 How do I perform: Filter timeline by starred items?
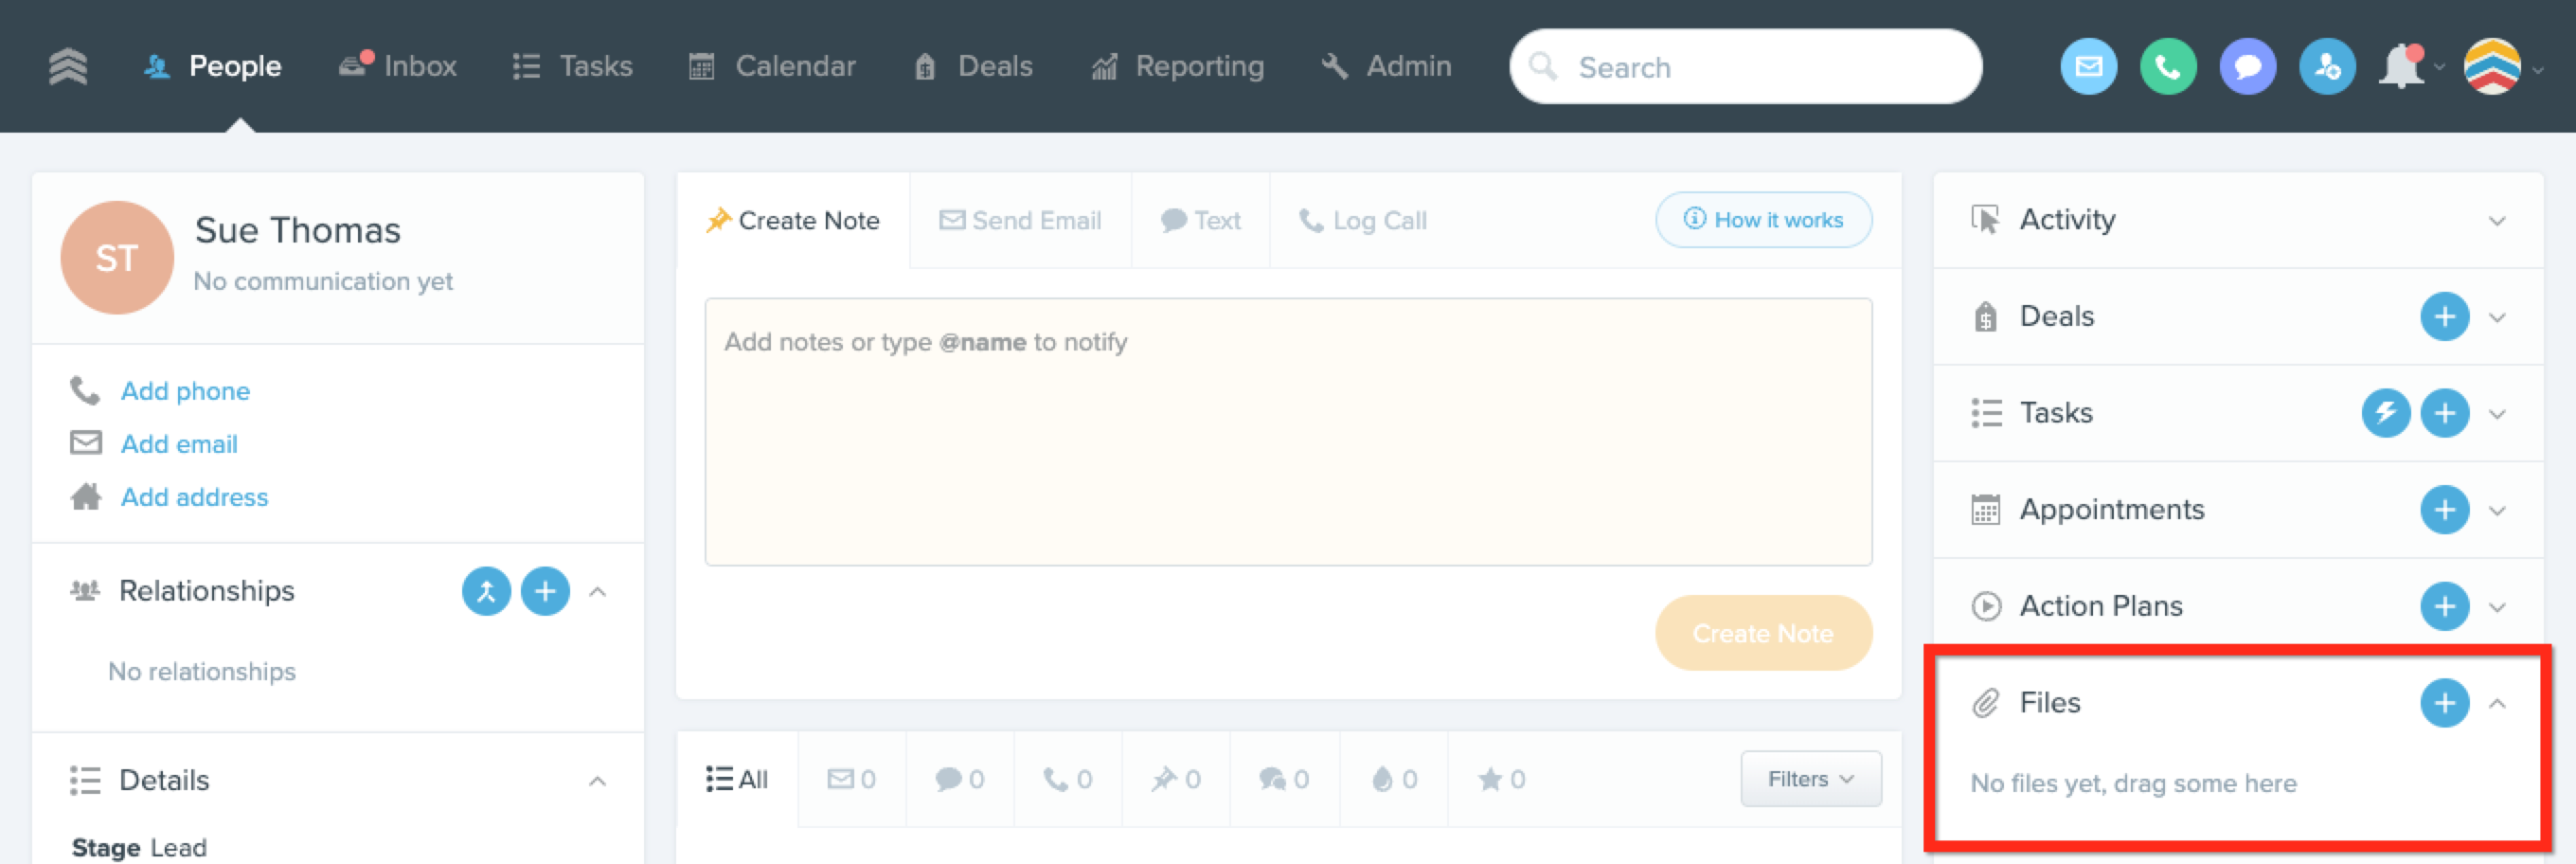(x=1502, y=779)
